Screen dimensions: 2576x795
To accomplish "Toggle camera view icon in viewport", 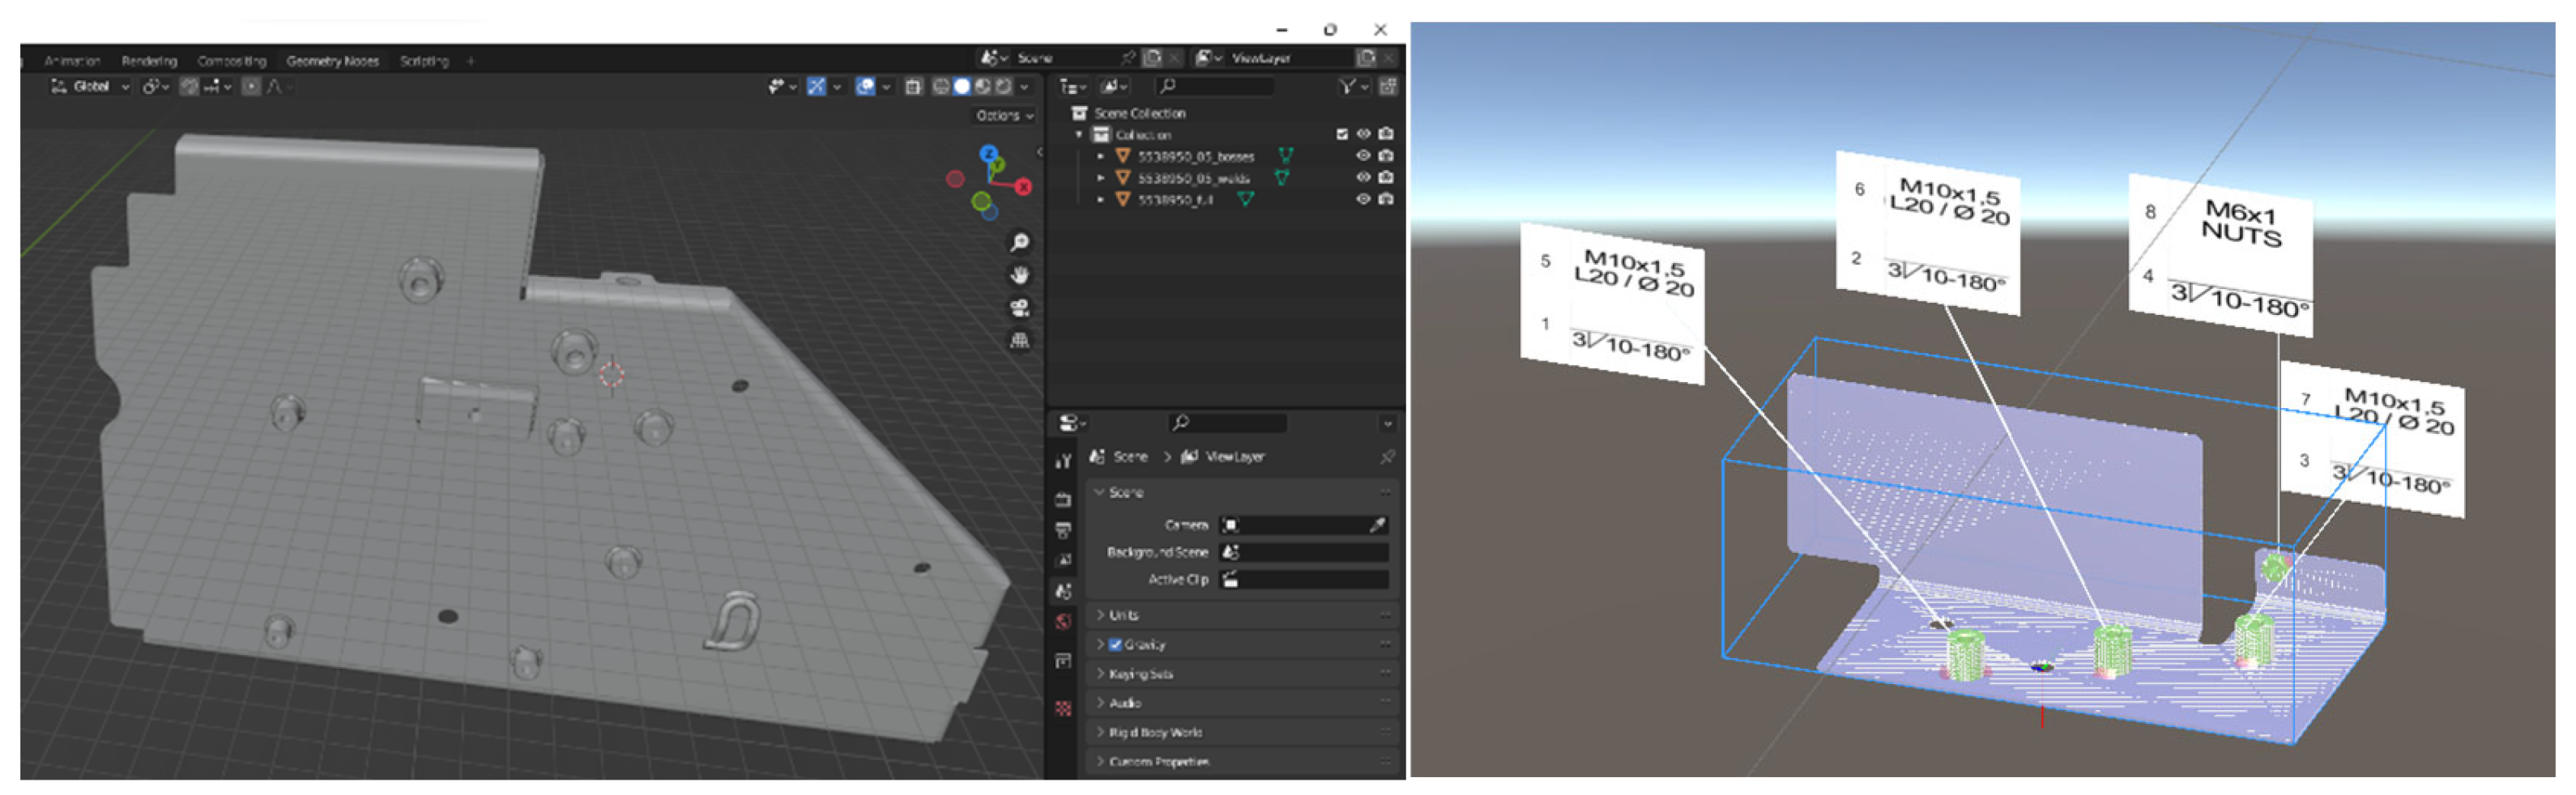I will pyautogui.click(x=1019, y=308).
